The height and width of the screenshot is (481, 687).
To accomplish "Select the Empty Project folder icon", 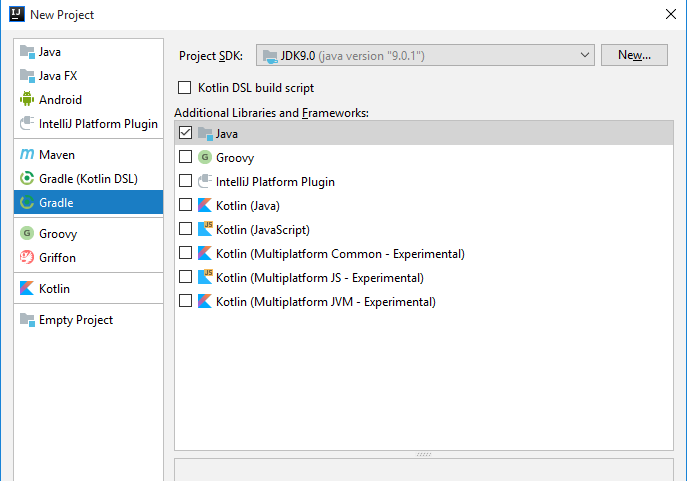I will coord(27,320).
